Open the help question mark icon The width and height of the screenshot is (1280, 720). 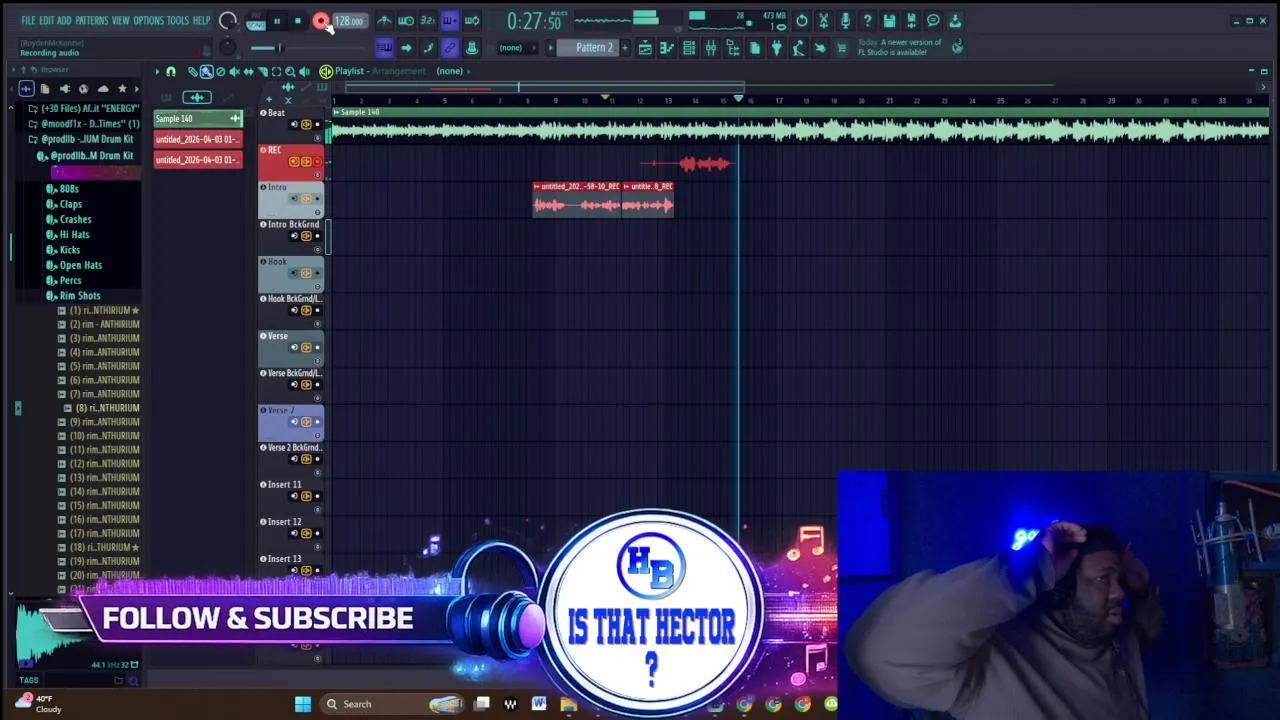click(867, 21)
